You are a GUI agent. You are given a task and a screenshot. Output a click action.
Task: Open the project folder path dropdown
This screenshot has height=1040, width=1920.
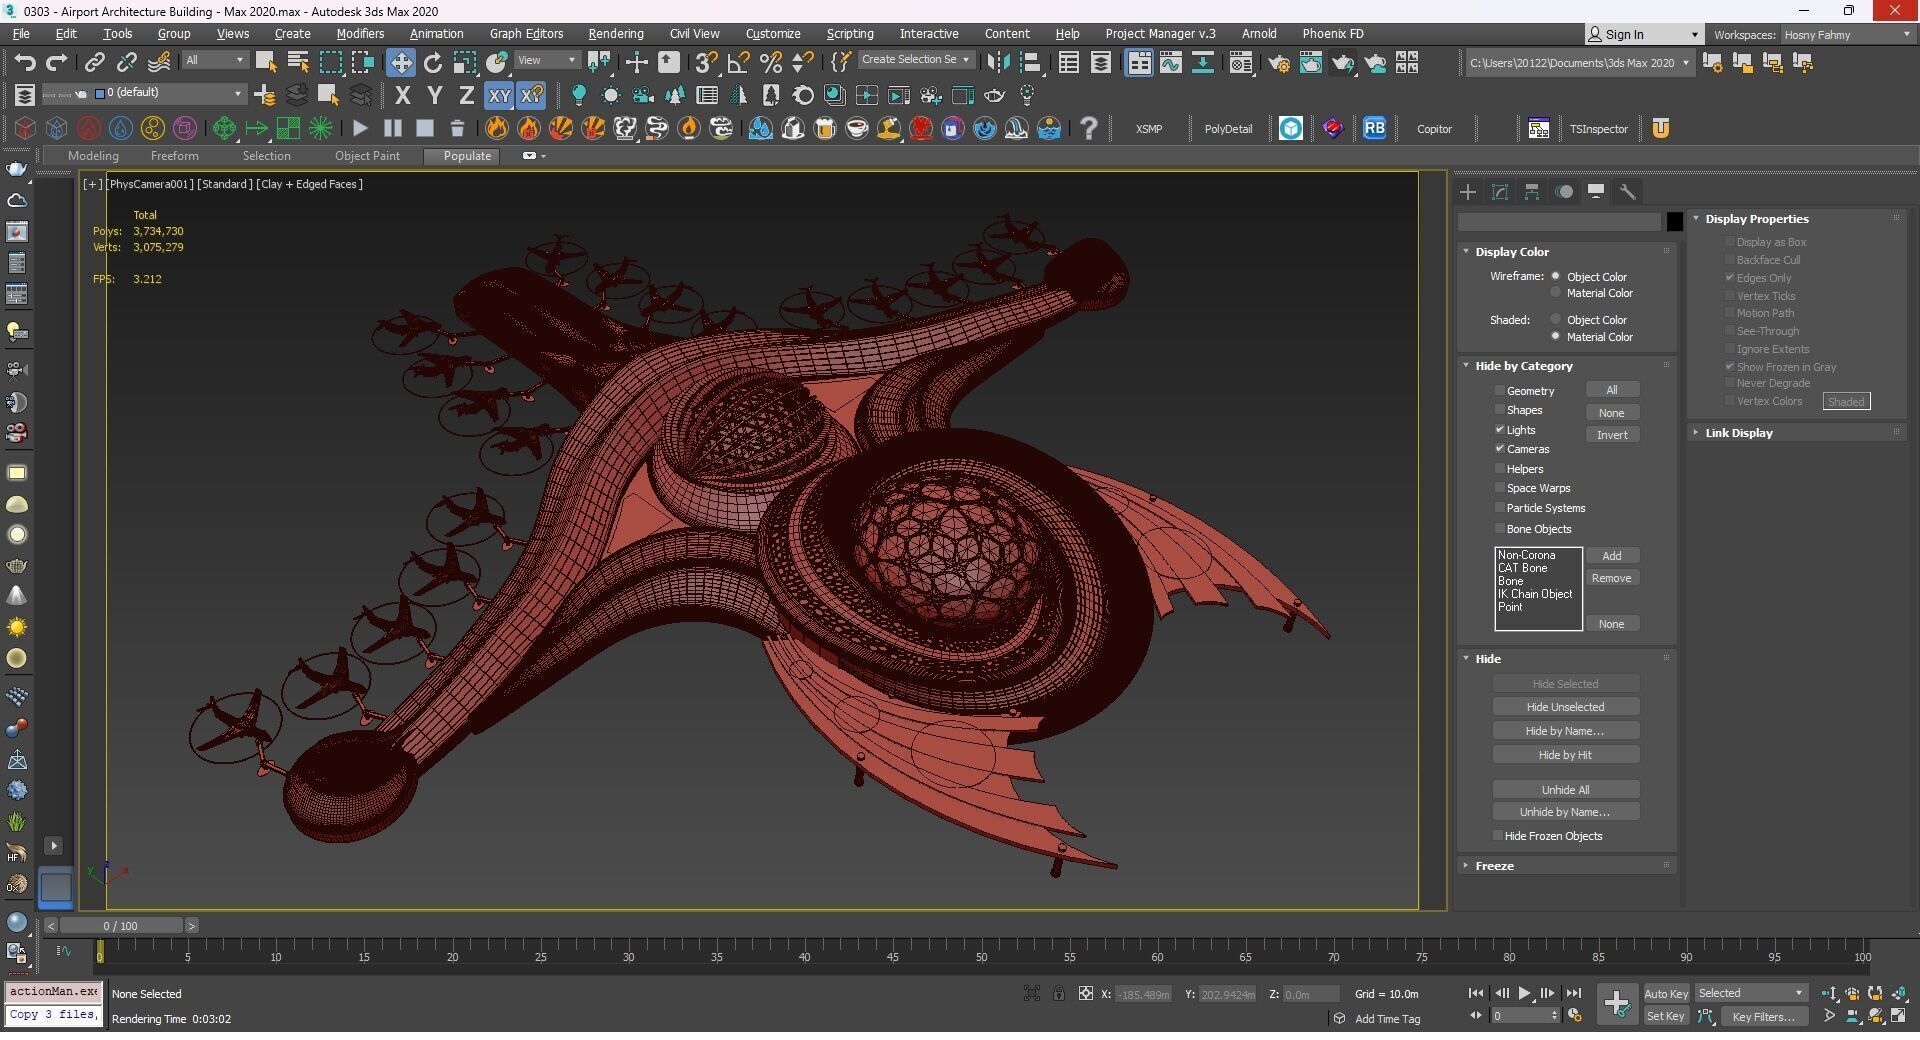tap(1579, 63)
